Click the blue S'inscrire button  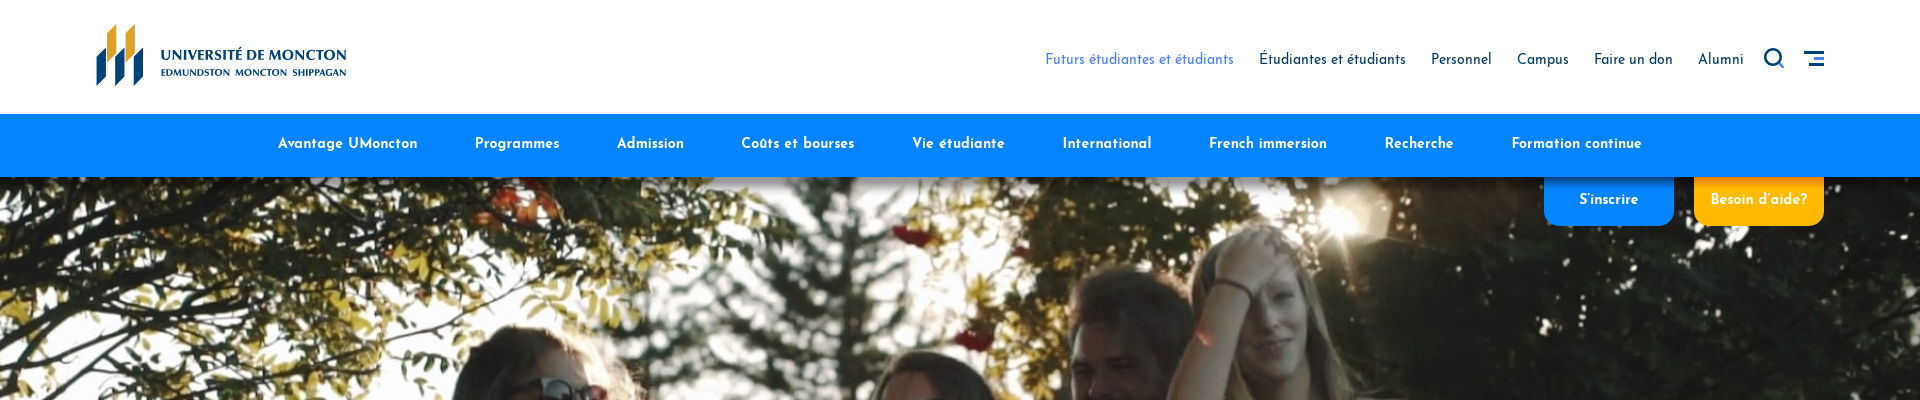point(1608,200)
